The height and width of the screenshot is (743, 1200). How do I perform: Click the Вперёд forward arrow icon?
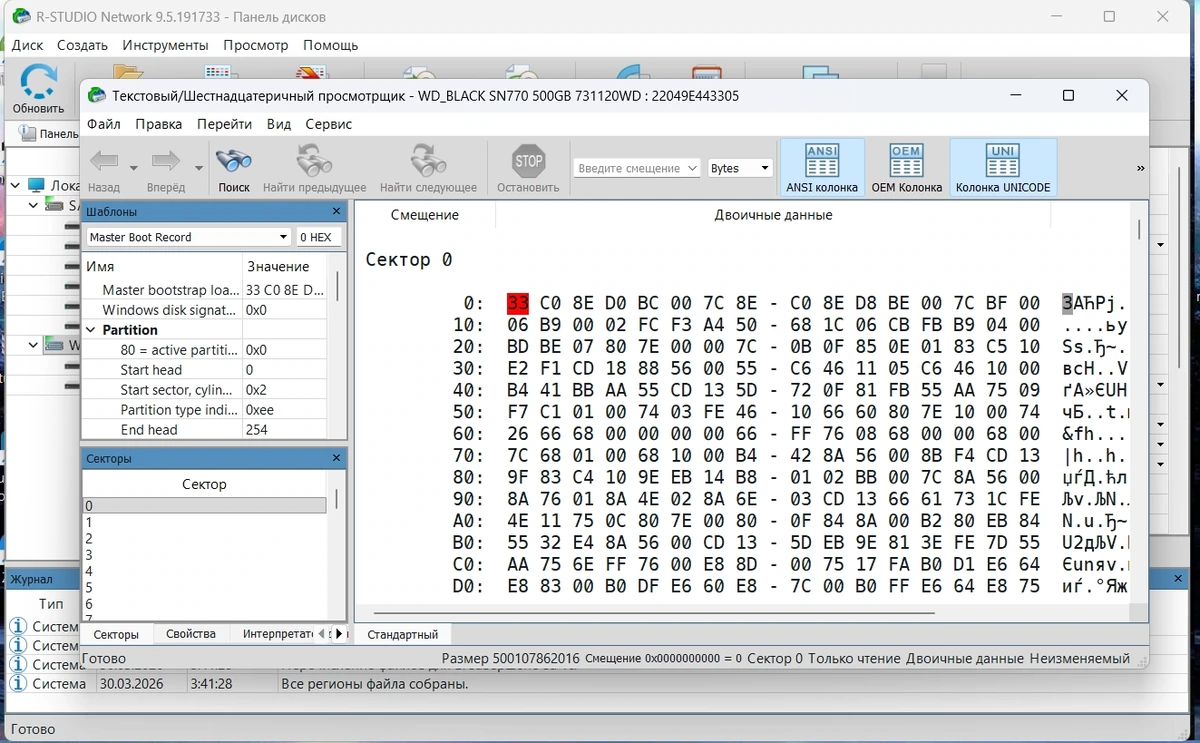[x=165, y=161]
